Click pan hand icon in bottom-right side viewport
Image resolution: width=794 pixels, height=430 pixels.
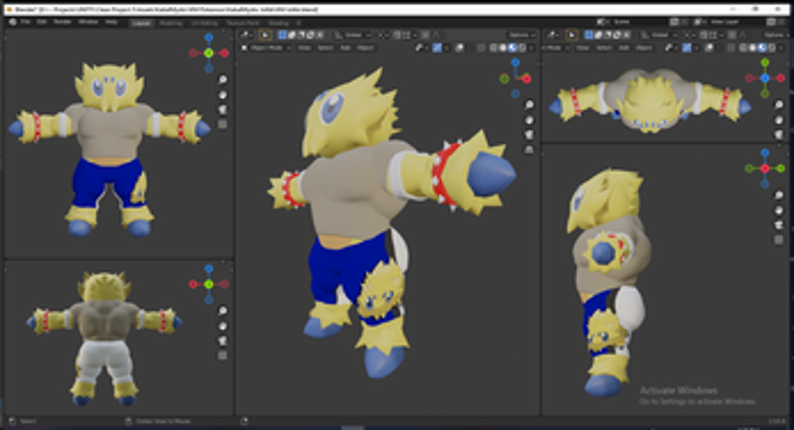[x=779, y=210]
